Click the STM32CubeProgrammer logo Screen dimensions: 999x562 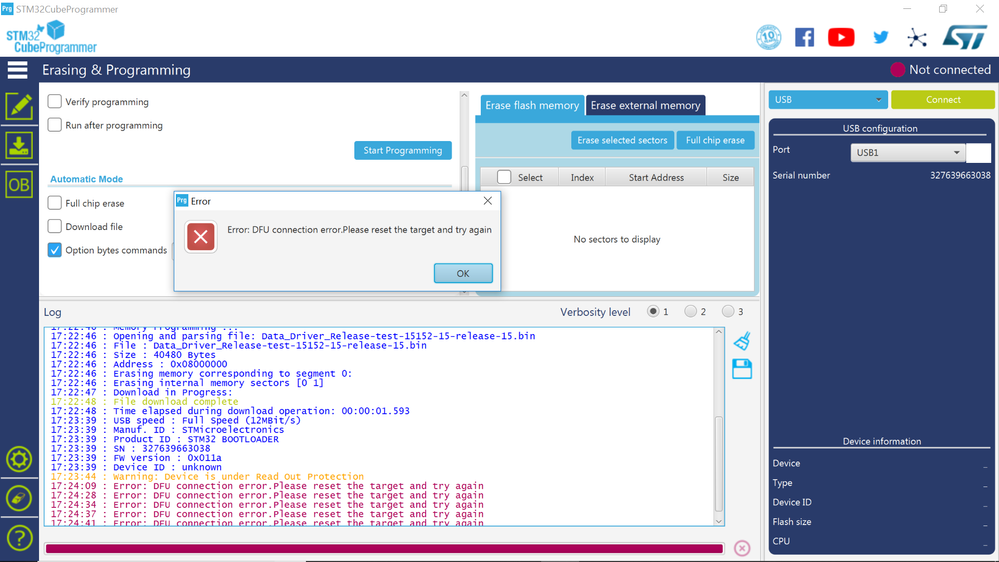click(52, 37)
